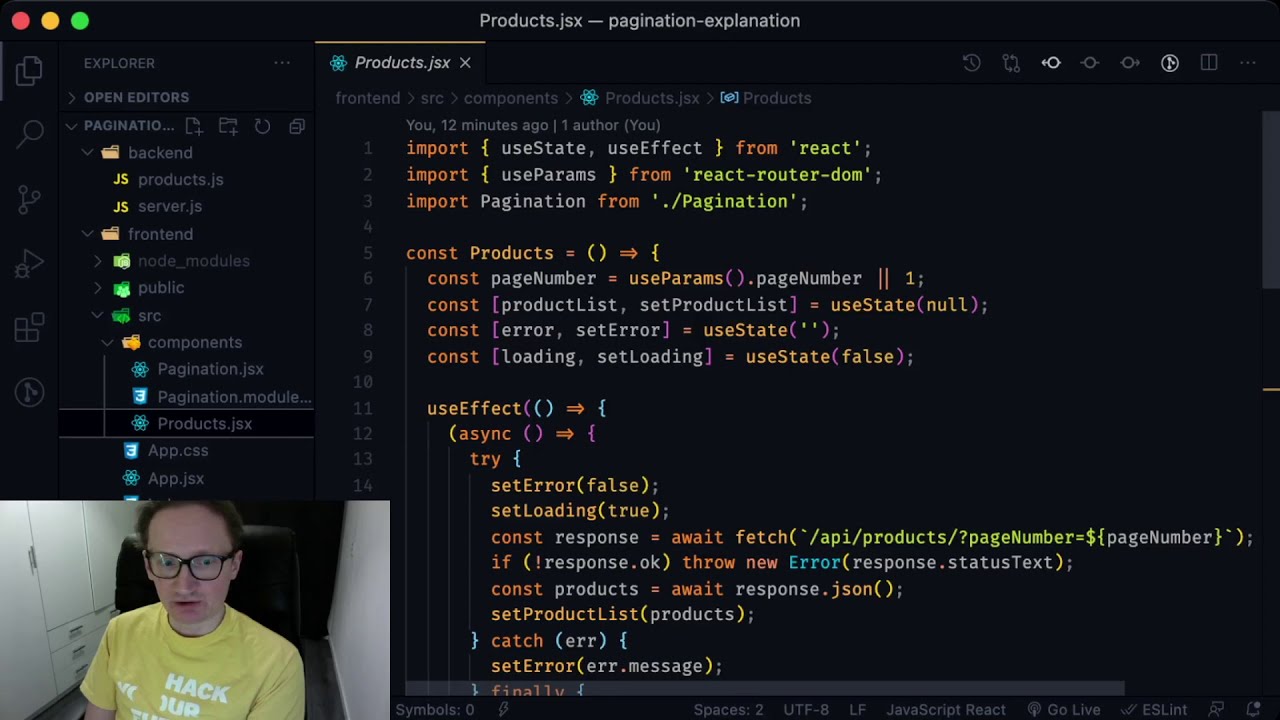Click Symbols: 0 in status bar
The image size is (1280, 720).
click(434, 710)
